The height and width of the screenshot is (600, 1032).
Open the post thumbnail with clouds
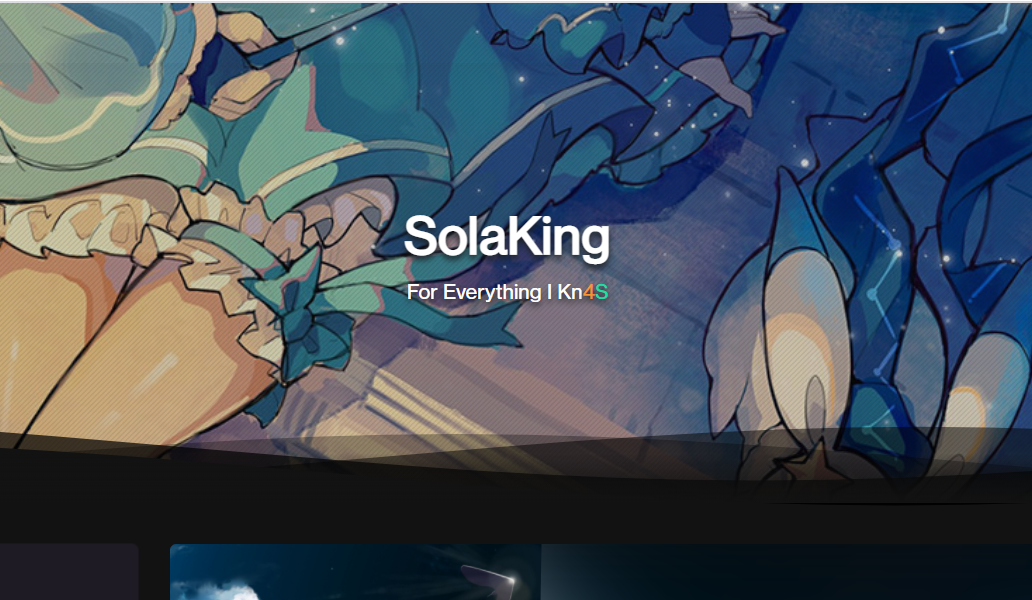[x=355, y=572]
